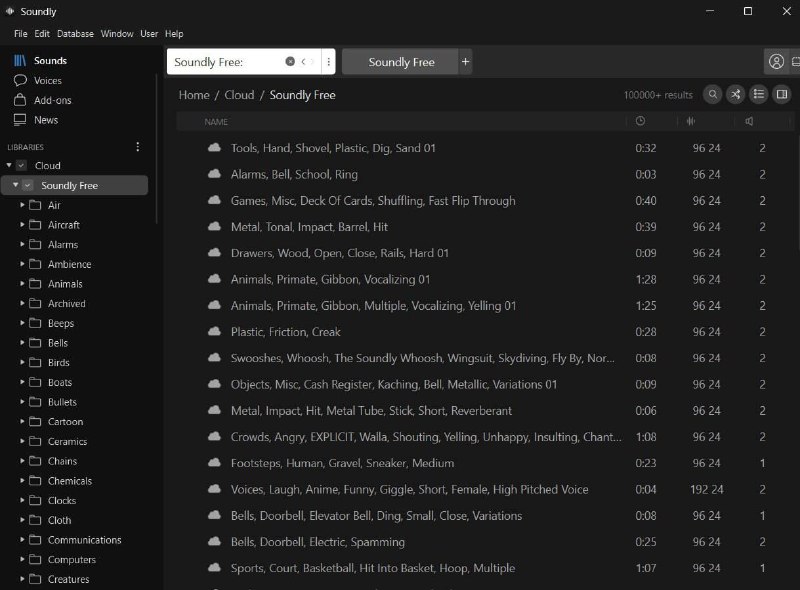Image resolution: width=800 pixels, height=590 pixels.
Task: Select the Archived folder
Action: 67,304
